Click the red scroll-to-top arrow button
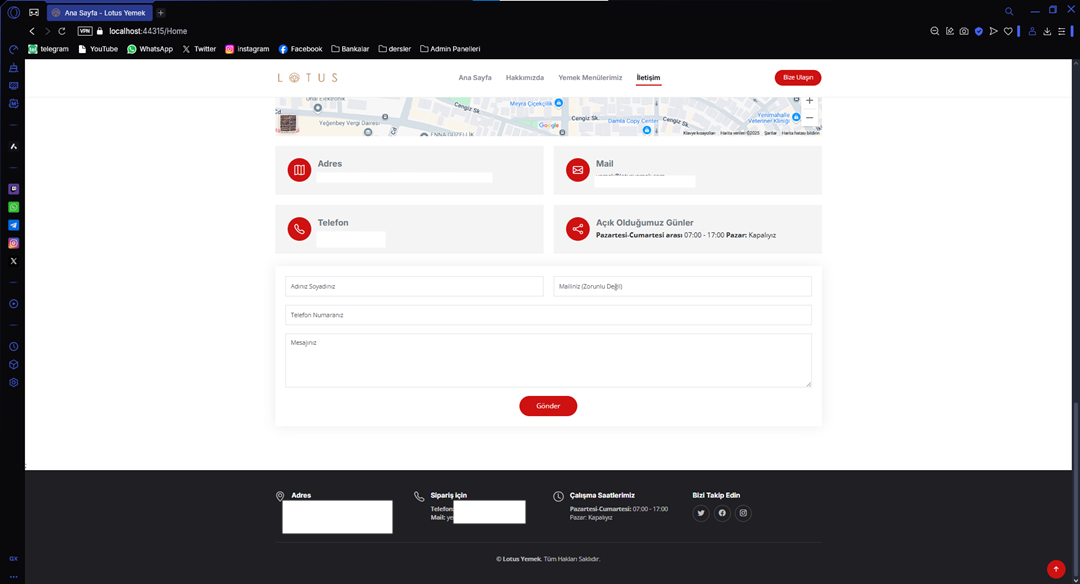Viewport: 1080px width, 584px height. pyautogui.click(x=1055, y=569)
